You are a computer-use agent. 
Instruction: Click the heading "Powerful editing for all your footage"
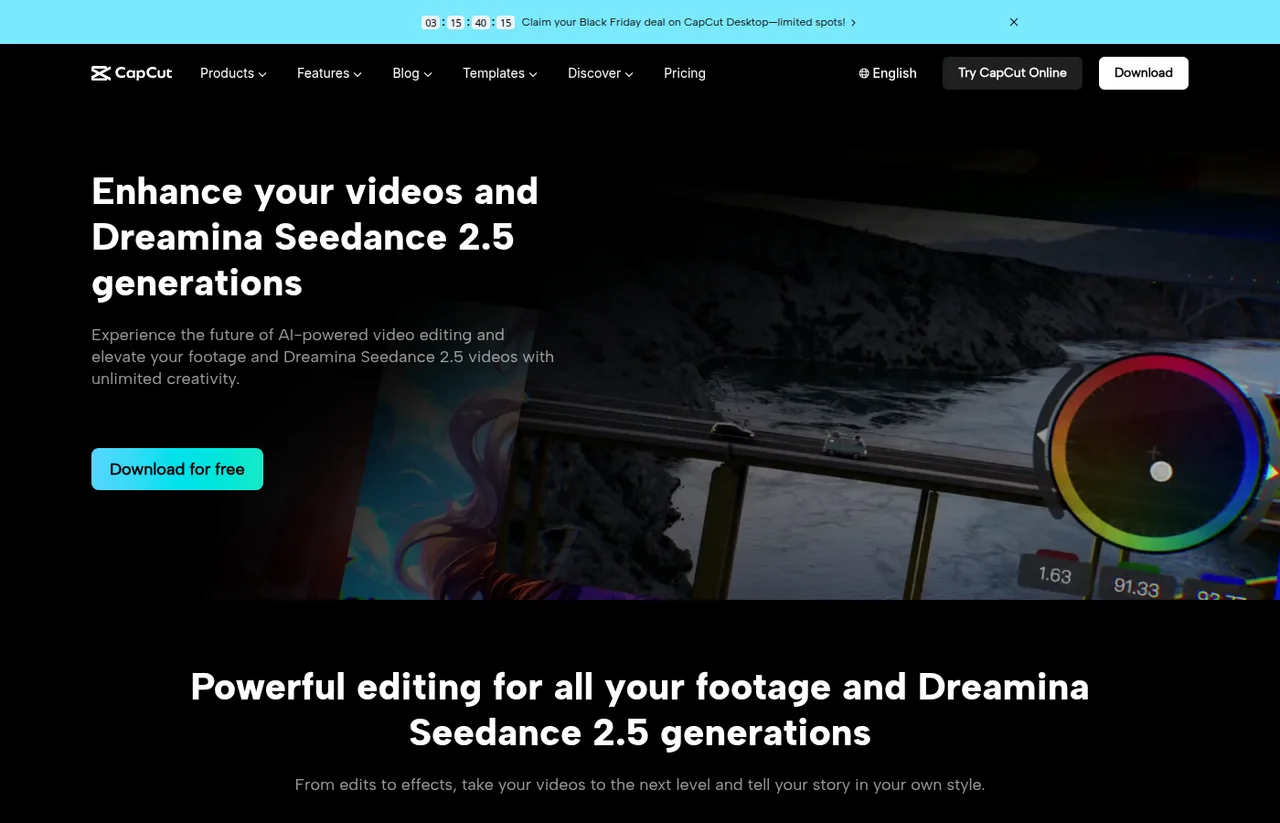(x=640, y=710)
